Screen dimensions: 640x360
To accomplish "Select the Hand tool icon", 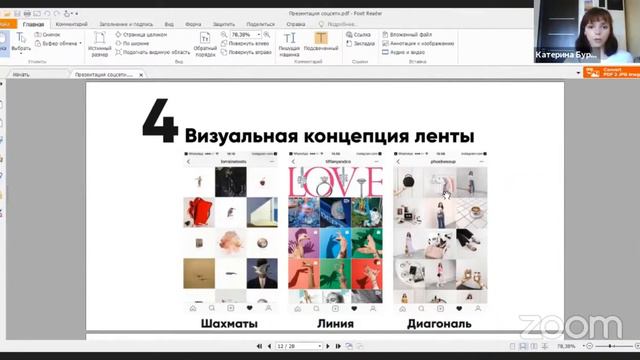I will coord(4,44).
